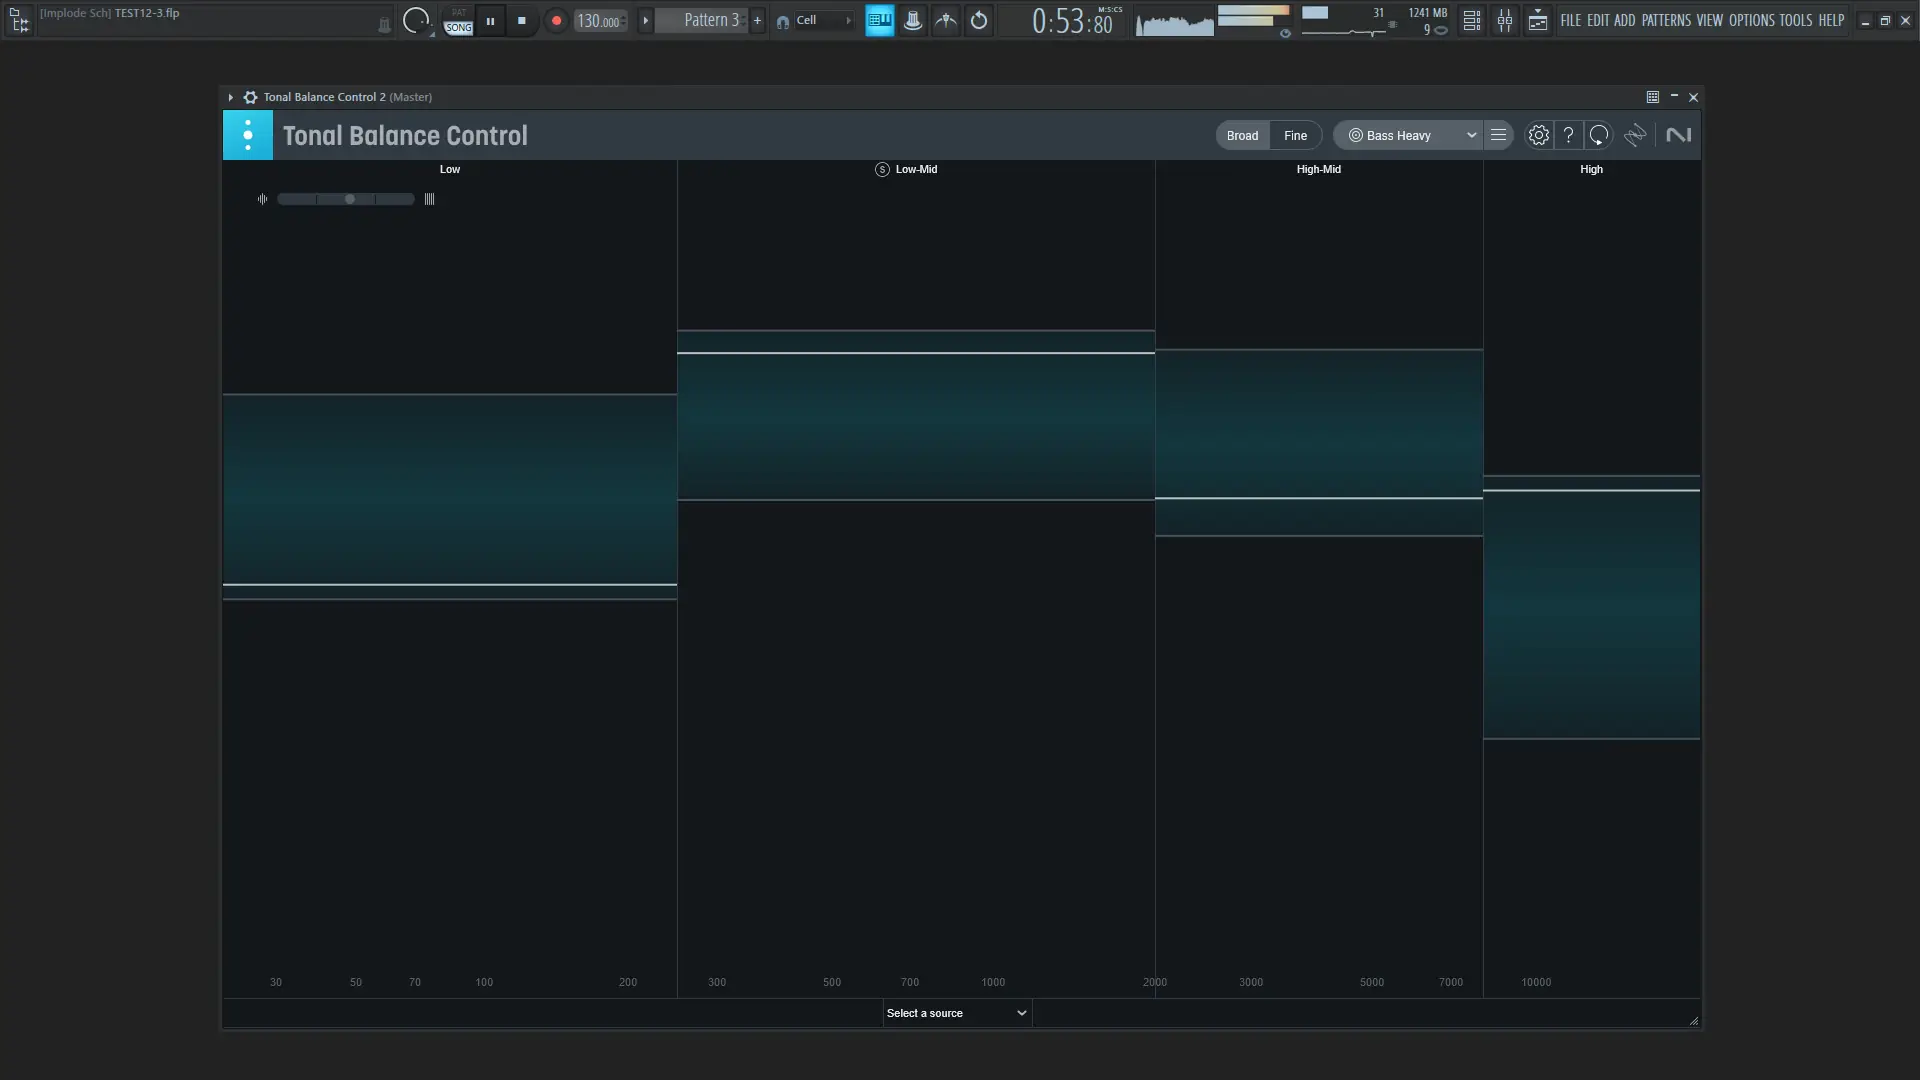The height and width of the screenshot is (1080, 1920).
Task: Toggle the typing keyboard to piano icon
Action: 879,20
